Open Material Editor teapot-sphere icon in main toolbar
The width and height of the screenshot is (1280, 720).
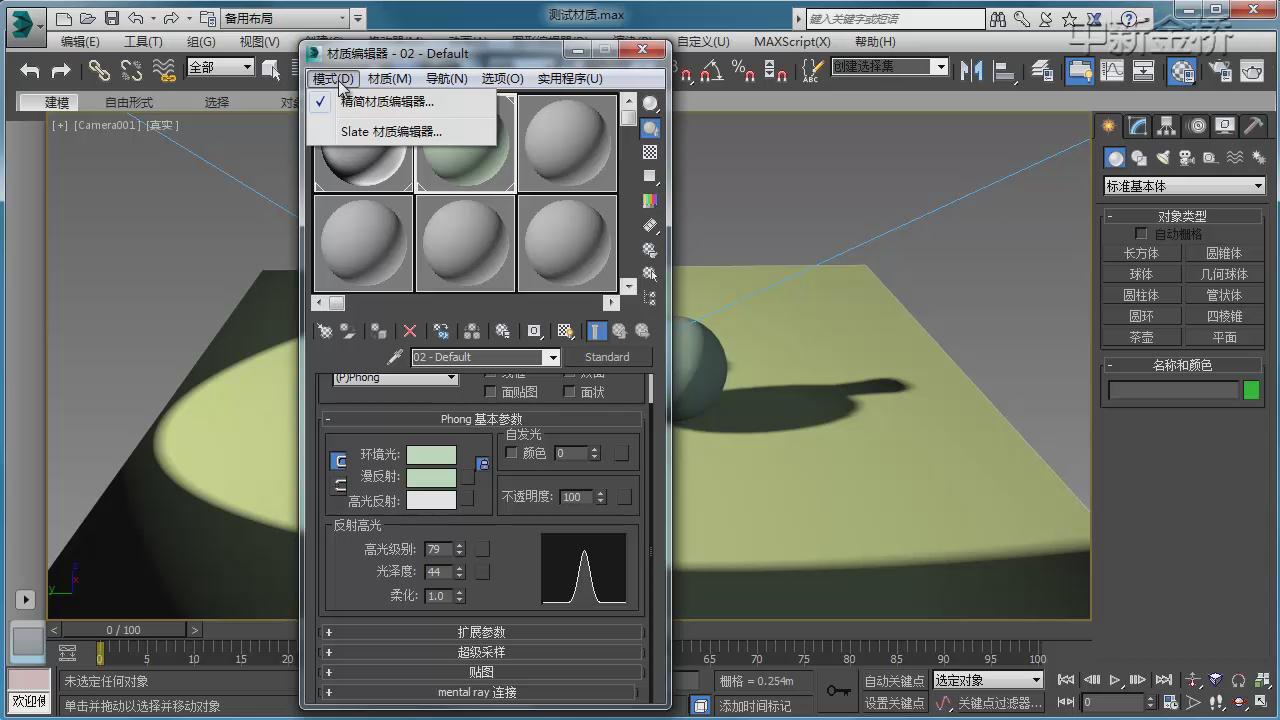pos(1182,70)
